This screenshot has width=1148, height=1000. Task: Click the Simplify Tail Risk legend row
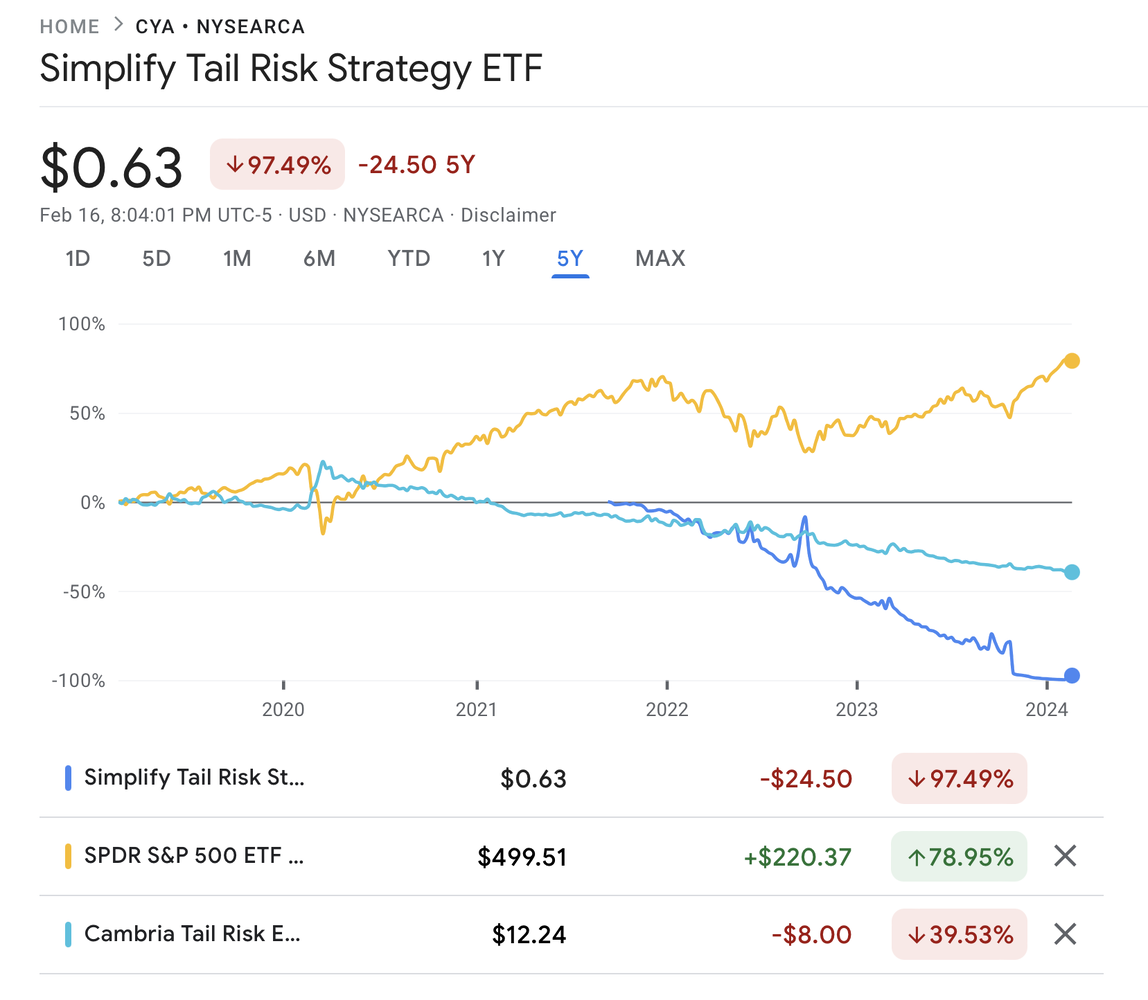point(194,778)
